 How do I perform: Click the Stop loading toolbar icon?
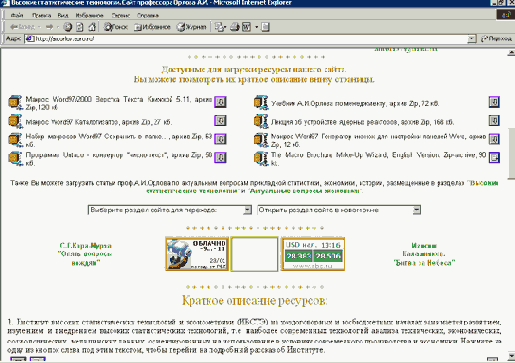[68, 27]
